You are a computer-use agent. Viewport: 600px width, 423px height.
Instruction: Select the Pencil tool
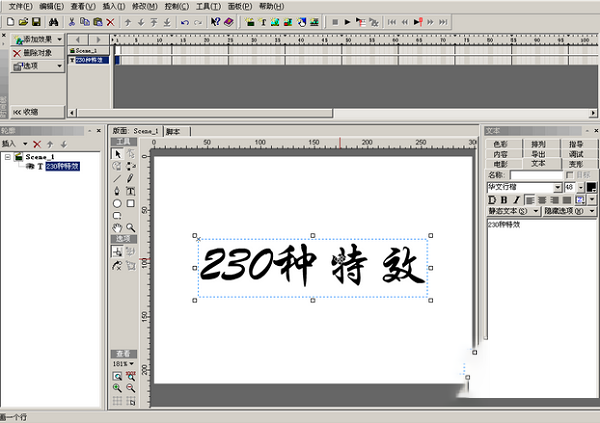130,178
